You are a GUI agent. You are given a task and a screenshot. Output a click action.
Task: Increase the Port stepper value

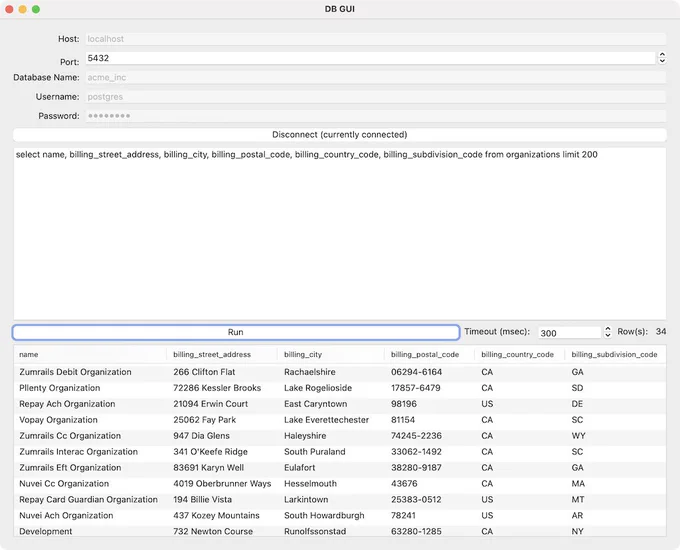[x=662, y=55]
